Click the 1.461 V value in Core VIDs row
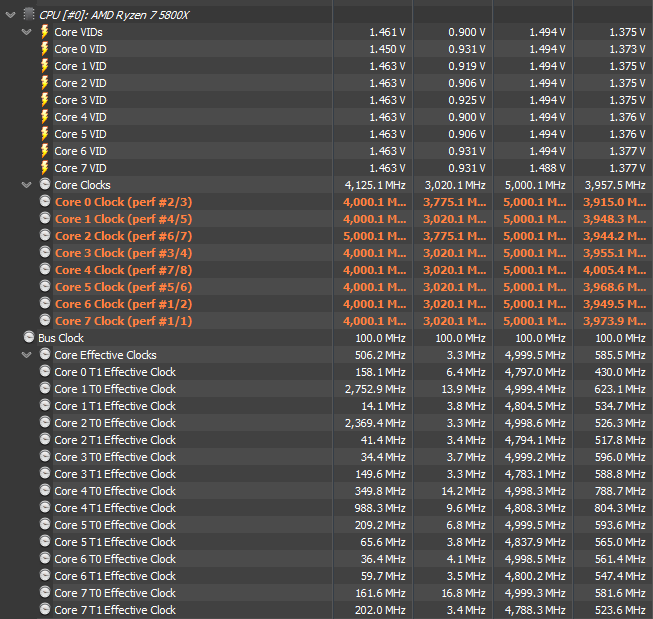The width and height of the screenshot is (653, 619). [387, 32]
